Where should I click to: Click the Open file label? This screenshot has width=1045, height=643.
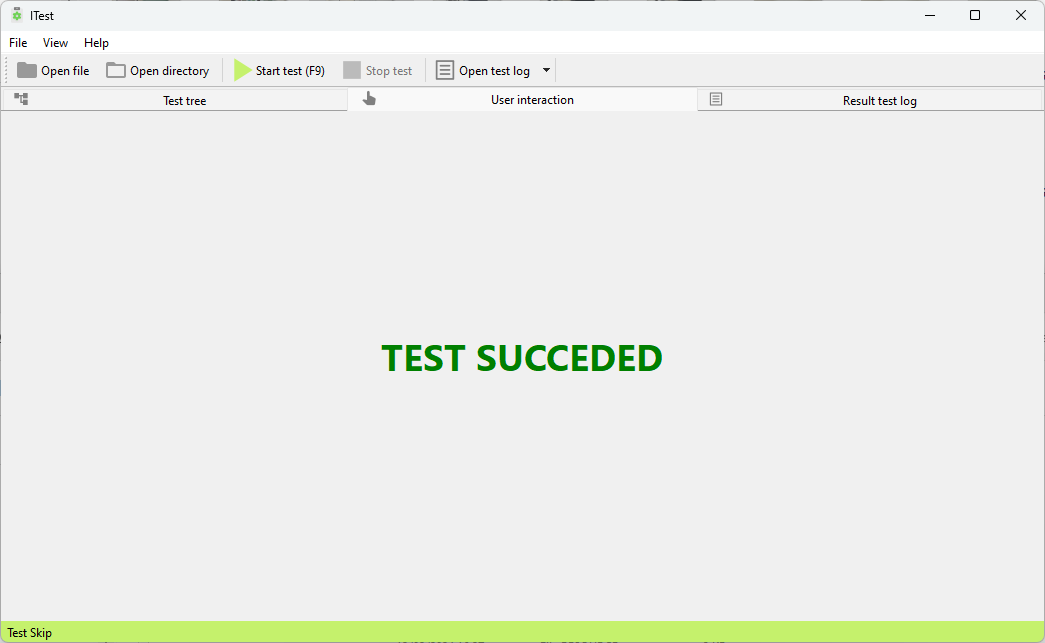click(x=65, y=71)
